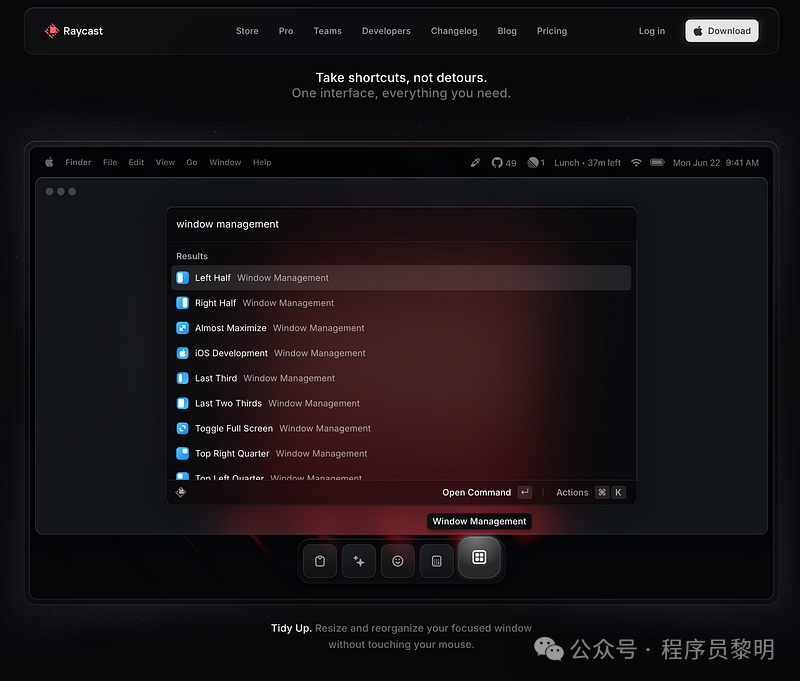The image size is (800, 681).
Task: Select the Right Half result
Action: tap(401, 303)
